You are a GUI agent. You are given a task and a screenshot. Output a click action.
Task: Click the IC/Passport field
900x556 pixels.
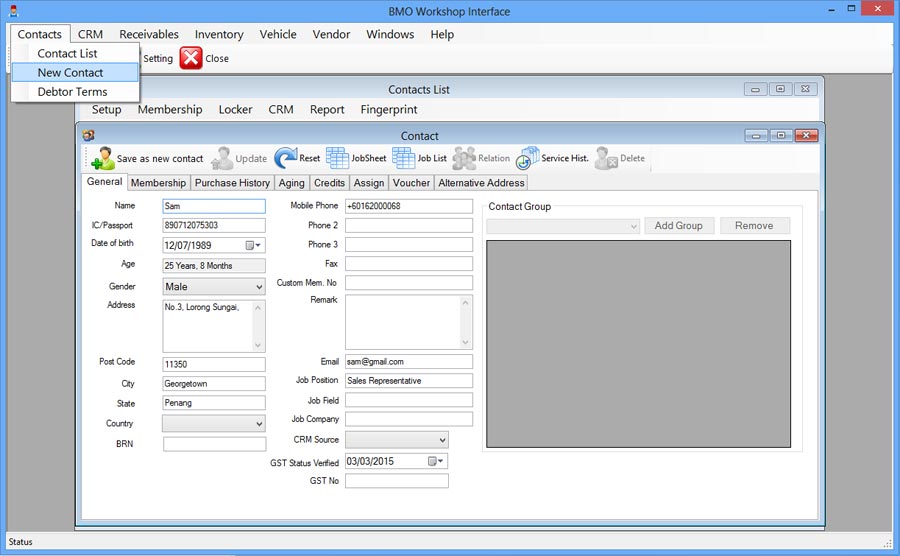pos(214,225)
